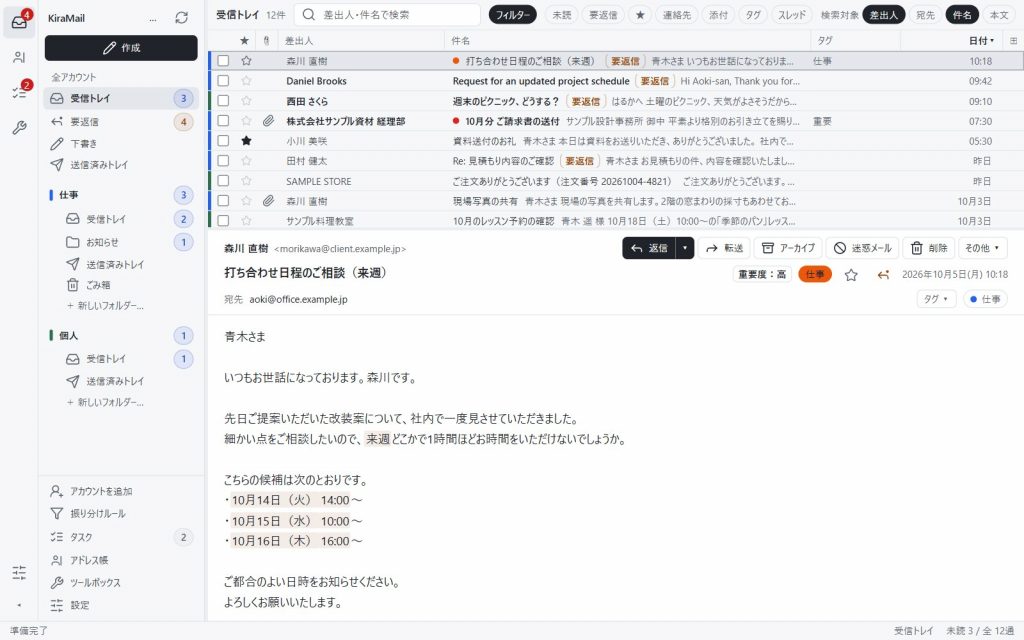Click the 転送 forward button

tap(724, 248)
